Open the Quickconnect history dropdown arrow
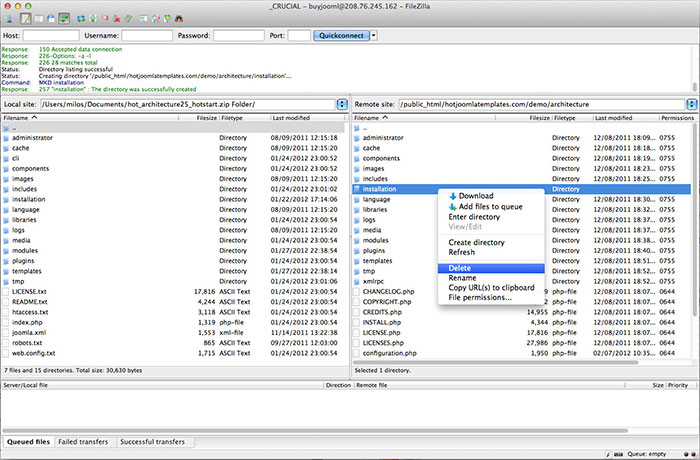 pos(374,35)
